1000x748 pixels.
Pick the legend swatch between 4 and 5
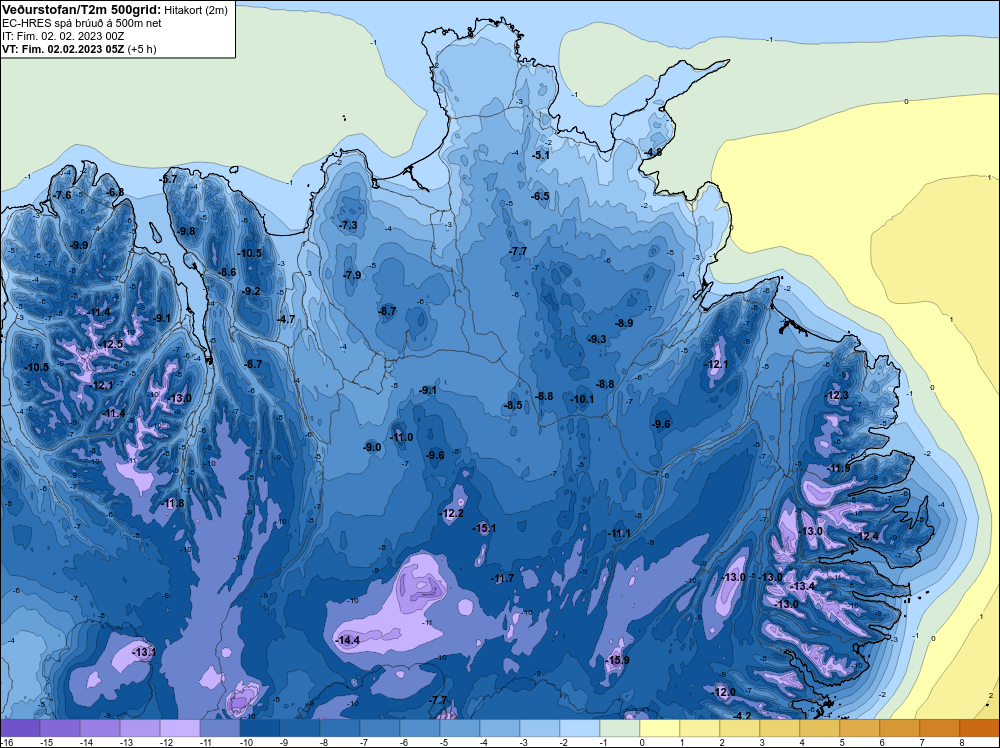pyautogui.click(x=820, y=728)
